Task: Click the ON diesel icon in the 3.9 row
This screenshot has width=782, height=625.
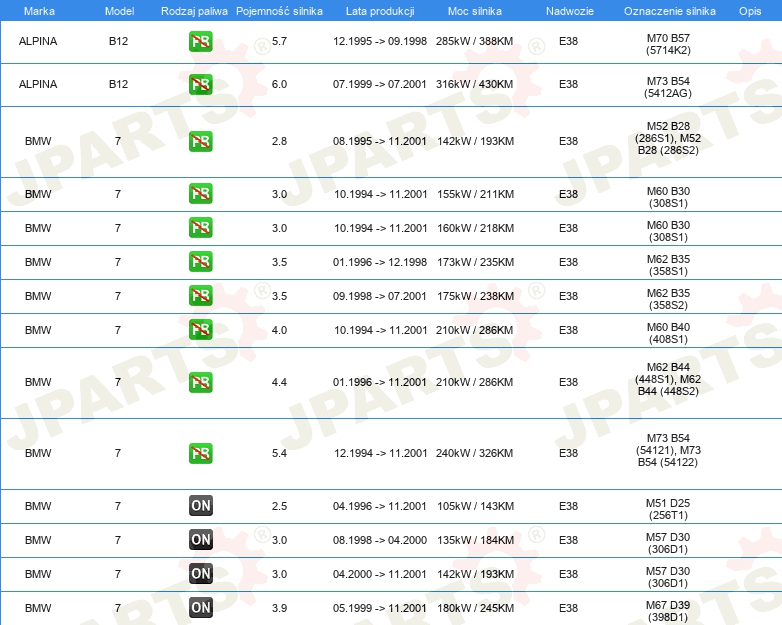Action: point(200,607)
